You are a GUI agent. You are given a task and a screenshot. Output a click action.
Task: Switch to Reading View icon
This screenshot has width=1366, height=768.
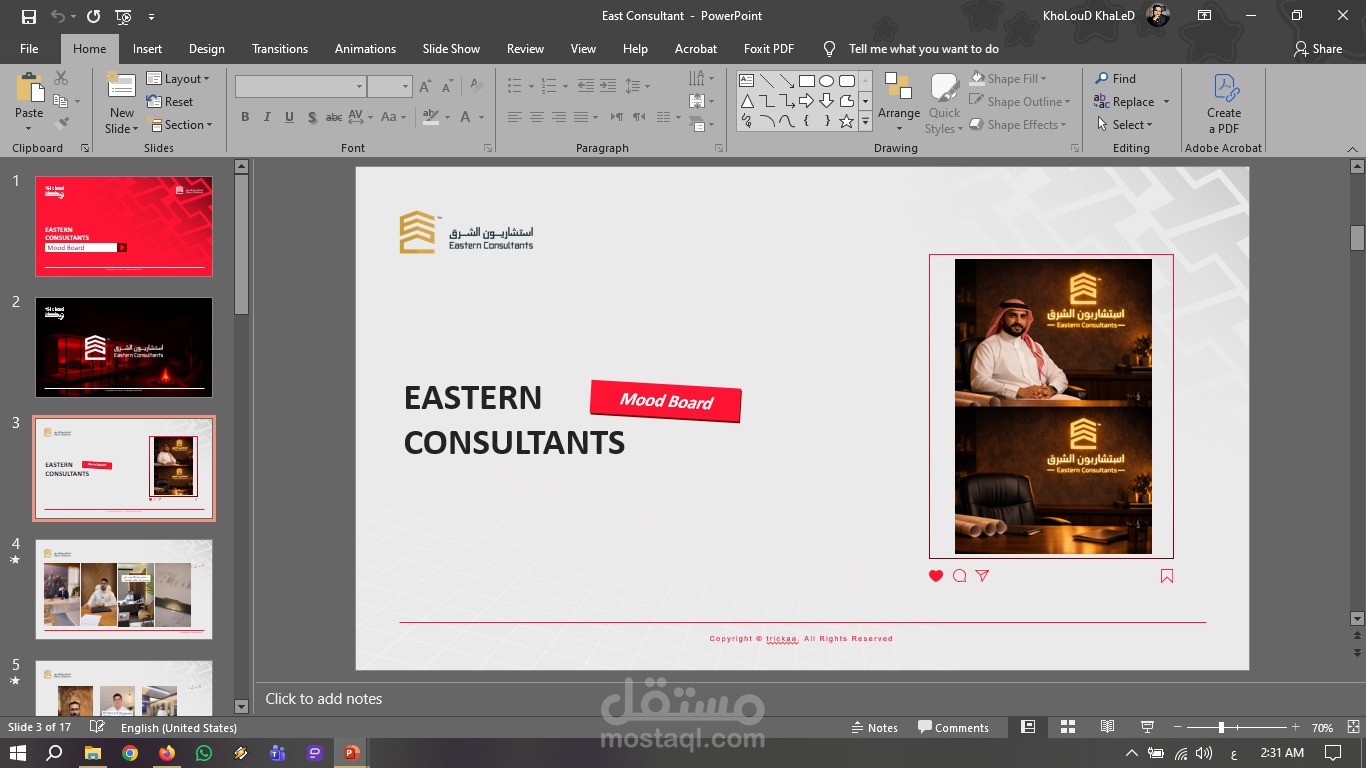(x=1107, y=727)
